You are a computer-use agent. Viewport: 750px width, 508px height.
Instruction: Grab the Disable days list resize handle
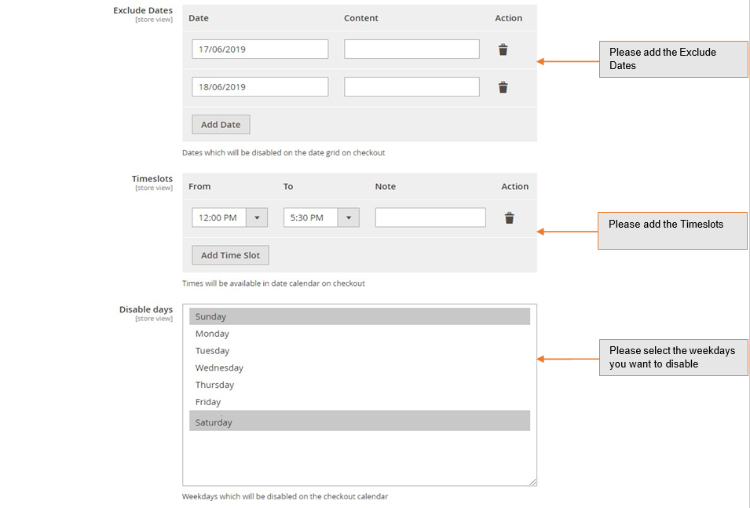pyautogui.click(x=533, y=482)
